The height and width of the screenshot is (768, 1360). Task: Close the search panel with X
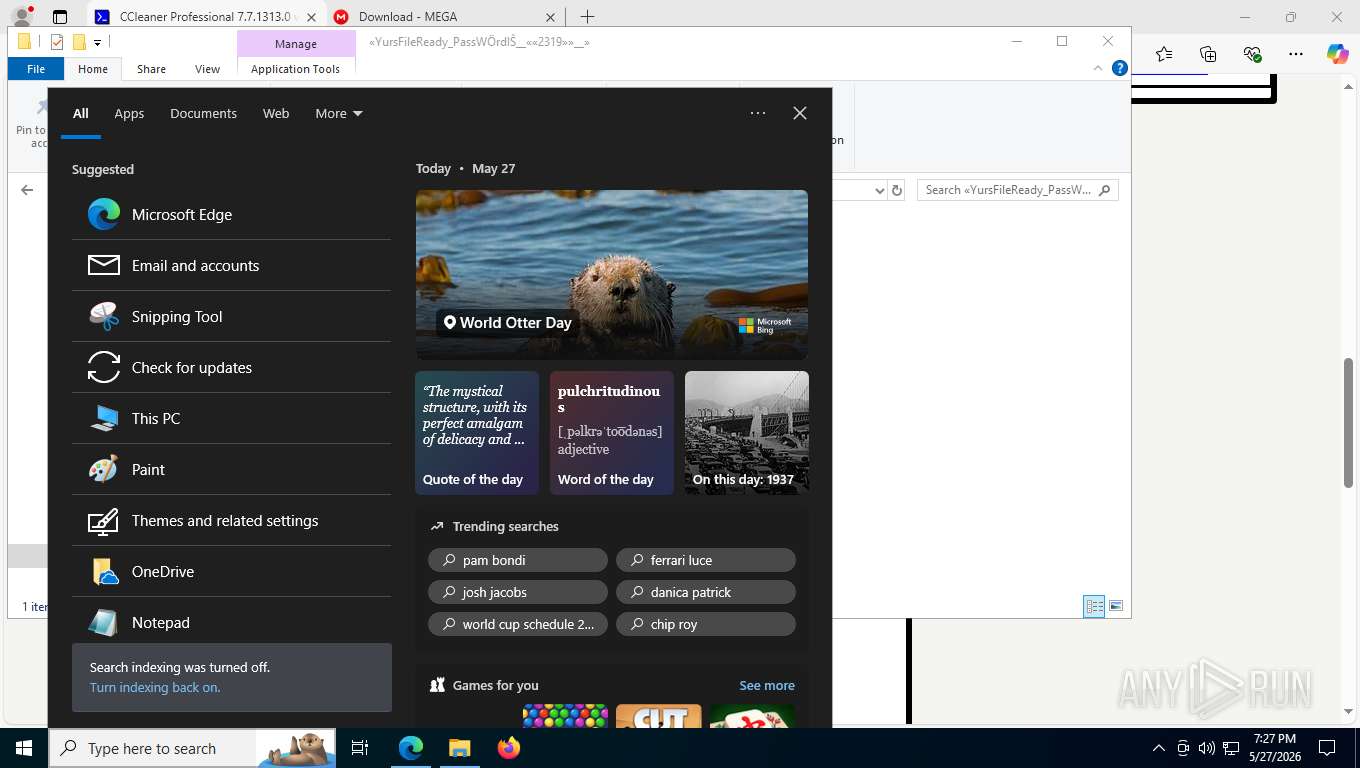click(800, 113)
